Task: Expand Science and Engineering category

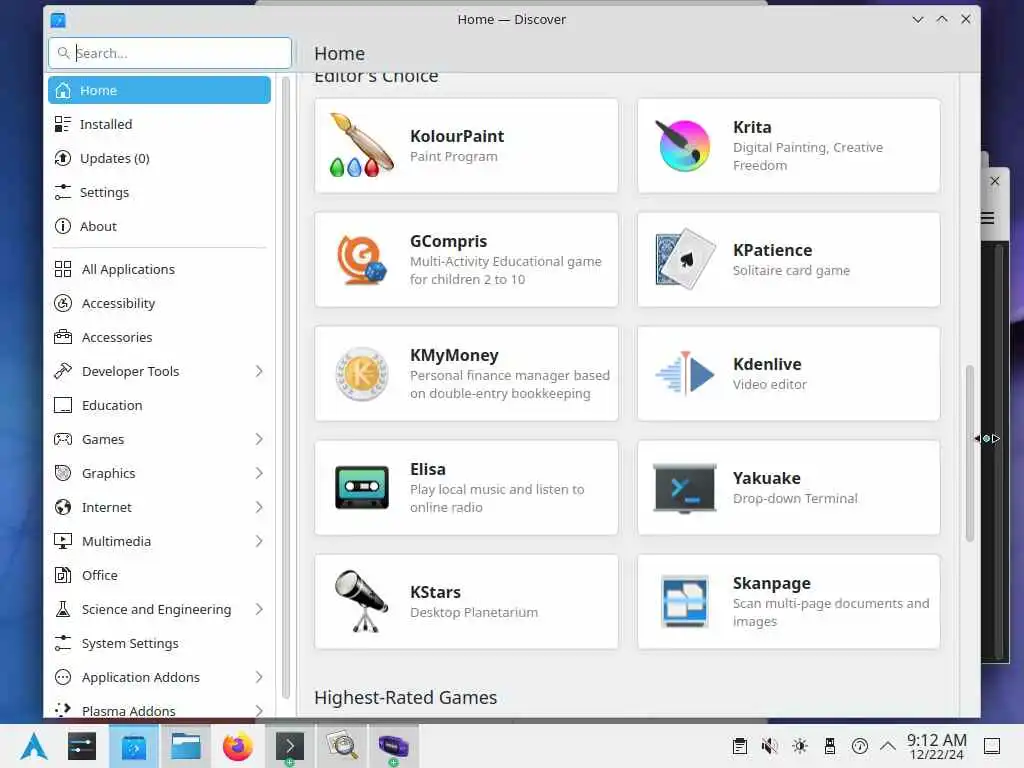Action: coord(259,609)
